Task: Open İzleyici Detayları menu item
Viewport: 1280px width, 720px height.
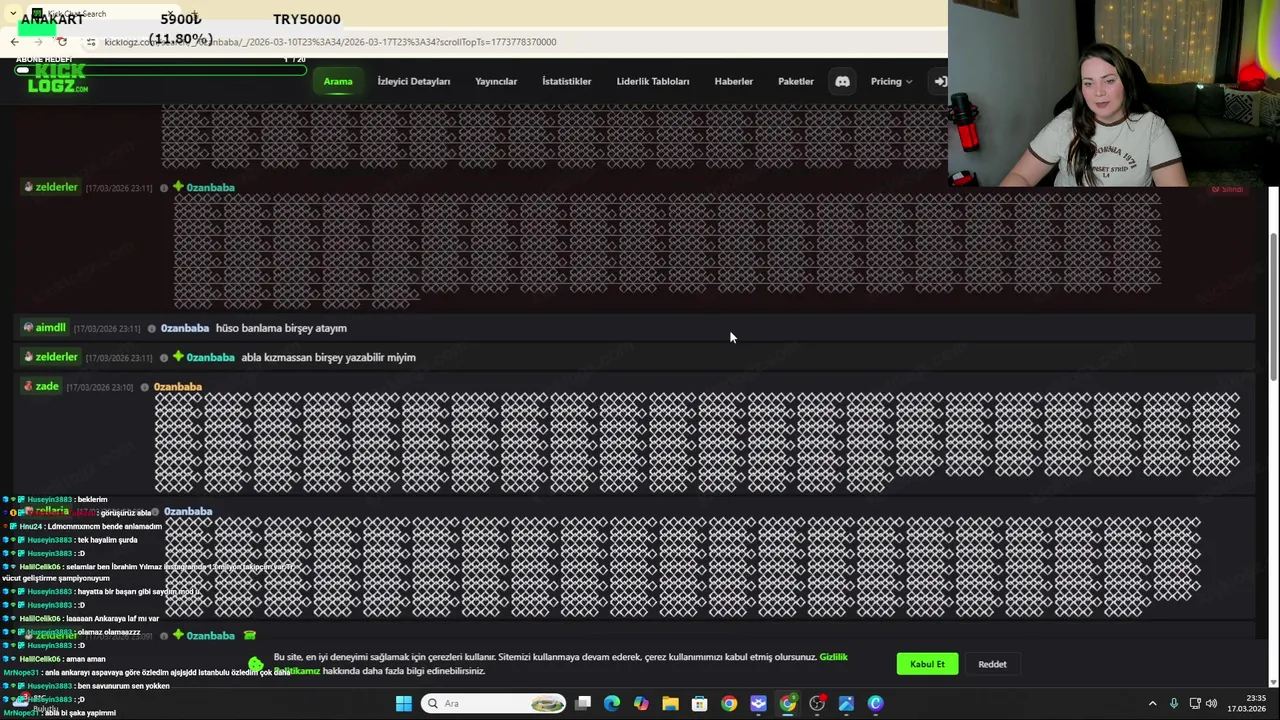Action: [x=414, y=81]
